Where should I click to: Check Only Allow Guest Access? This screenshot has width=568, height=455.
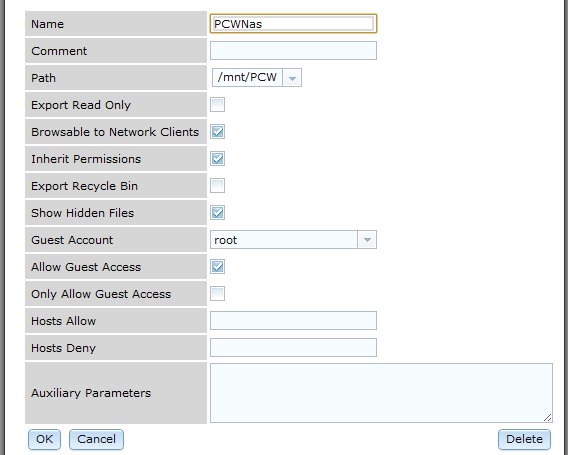[x=217, y=293]
